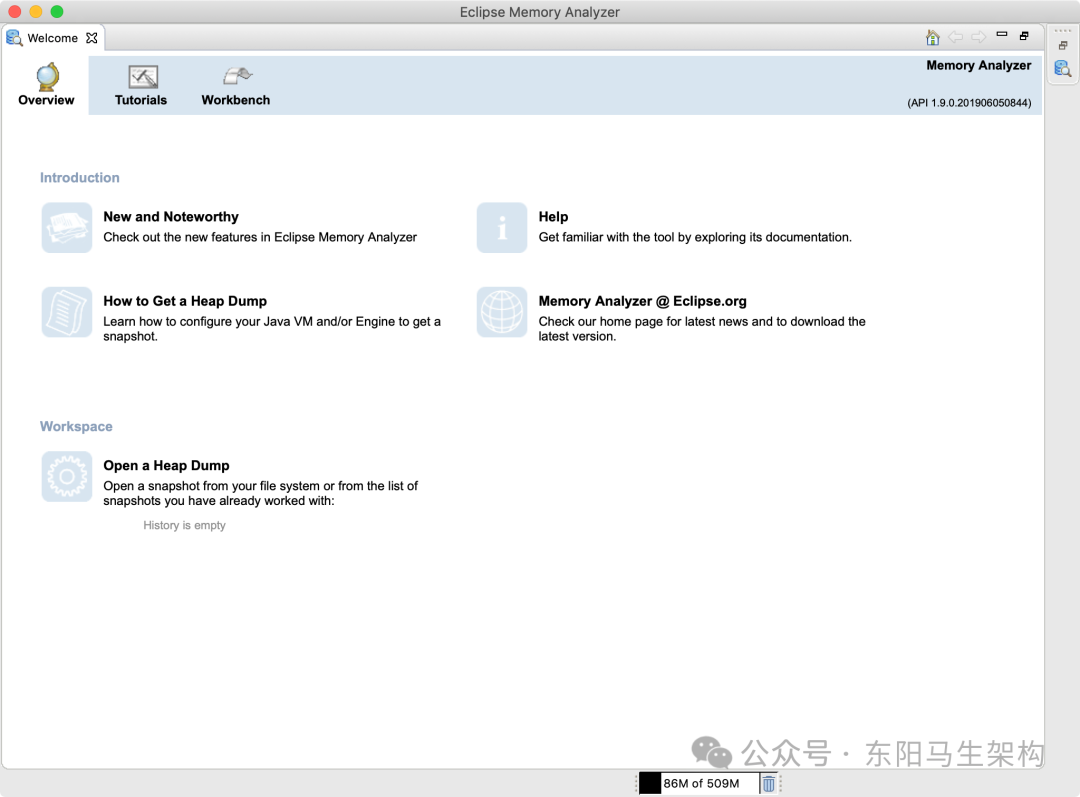Open the Overview globe icon
This screenshot has width=1080, height=797.
[48, 77]
